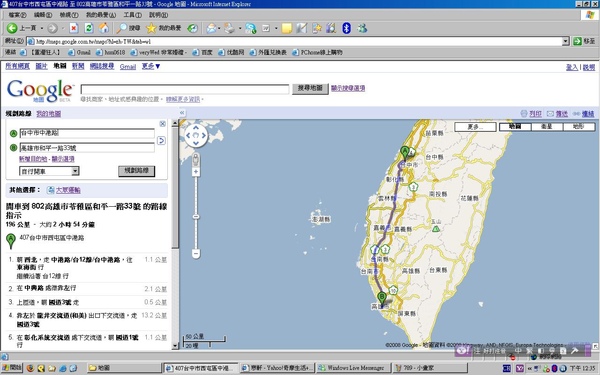Swap start and destination arrow icon

click(x=161, y=140)
